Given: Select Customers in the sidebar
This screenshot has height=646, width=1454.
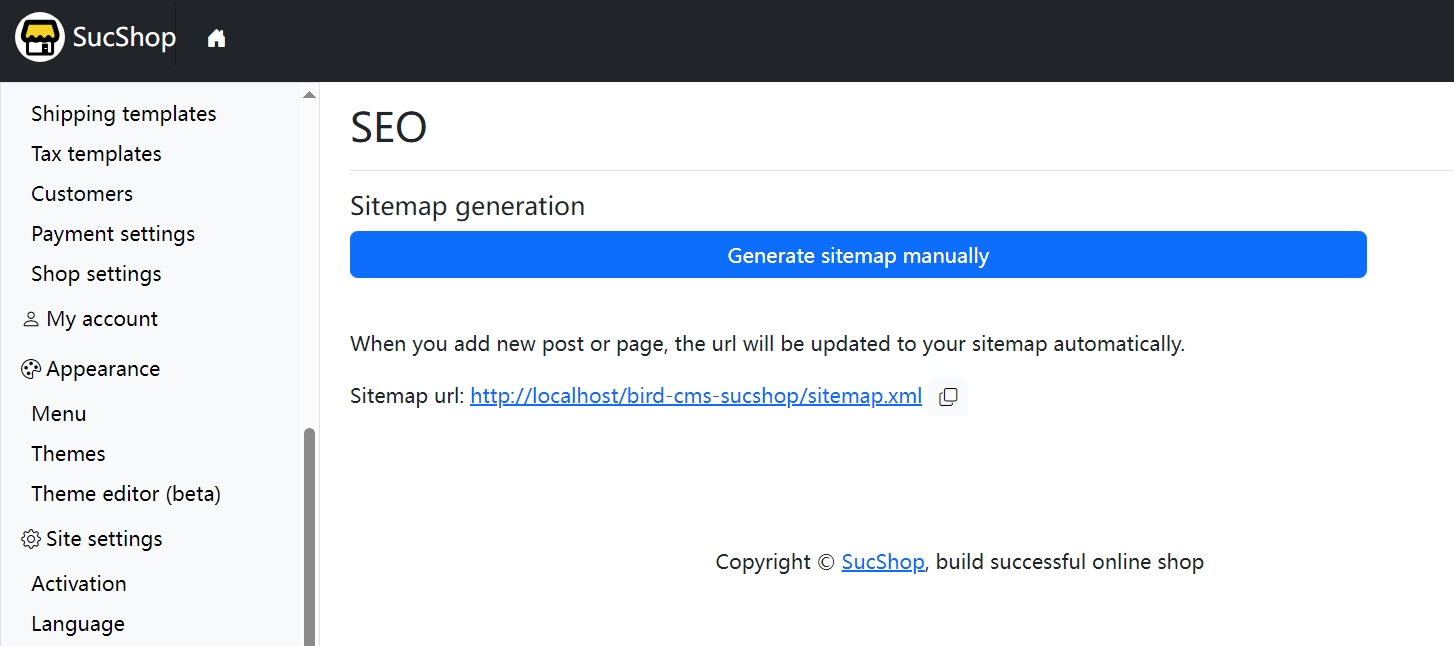Looking at the screenshot, I should point(82,194).
